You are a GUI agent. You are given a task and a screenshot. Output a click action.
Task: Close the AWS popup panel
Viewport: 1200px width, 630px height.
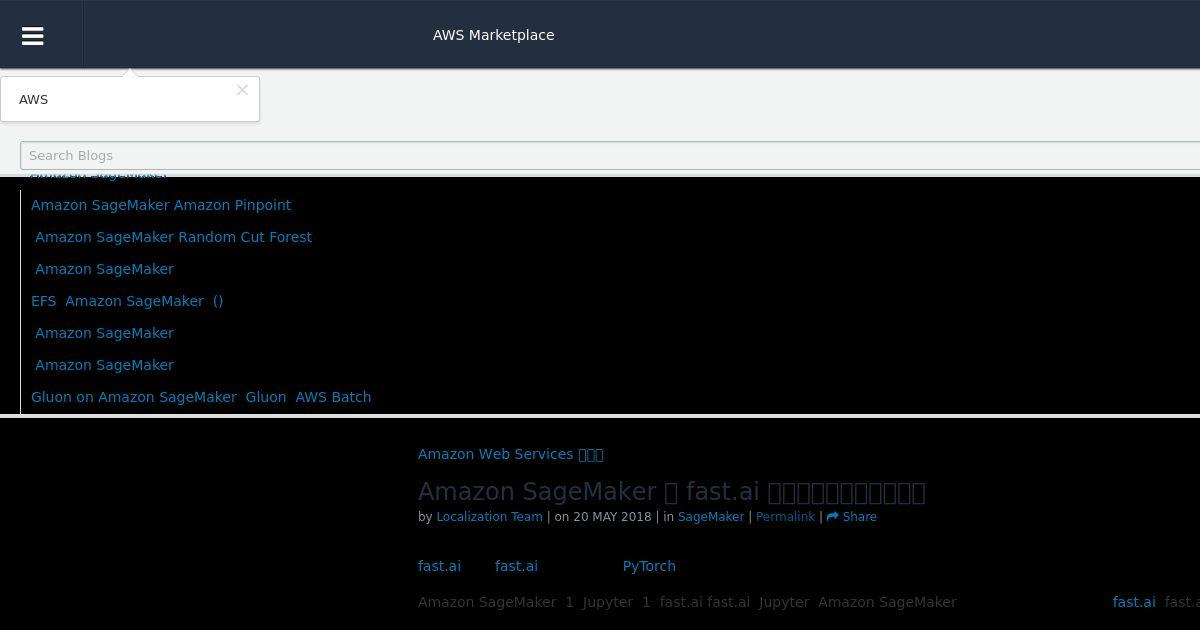pyautogui.click(x=242, y=90)
